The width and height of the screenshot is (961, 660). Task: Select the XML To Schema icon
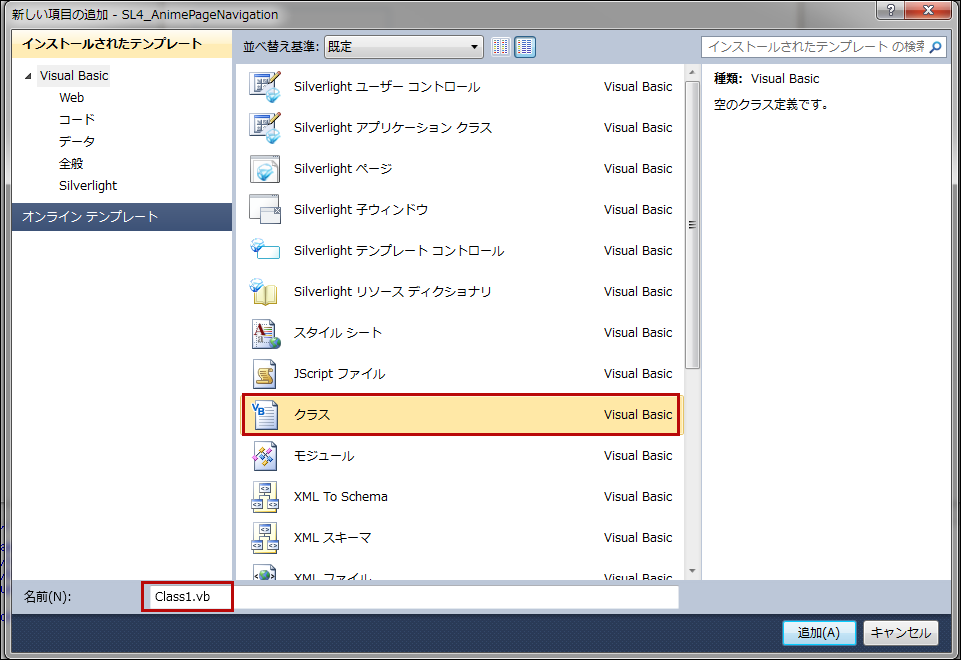(265, 497)
